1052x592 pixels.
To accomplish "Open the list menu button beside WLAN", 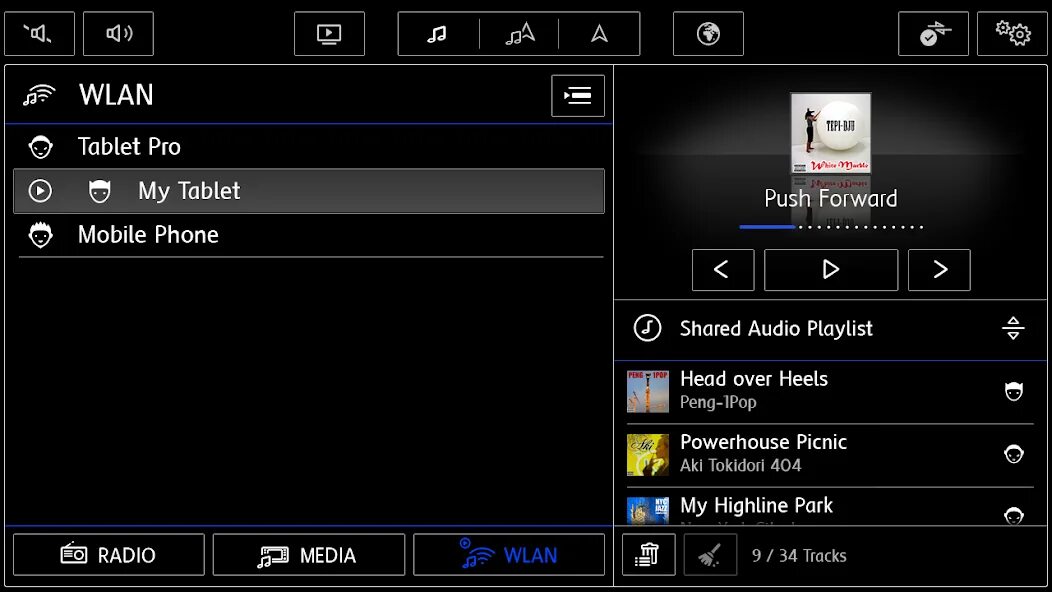I will click(x=578, y=96).
